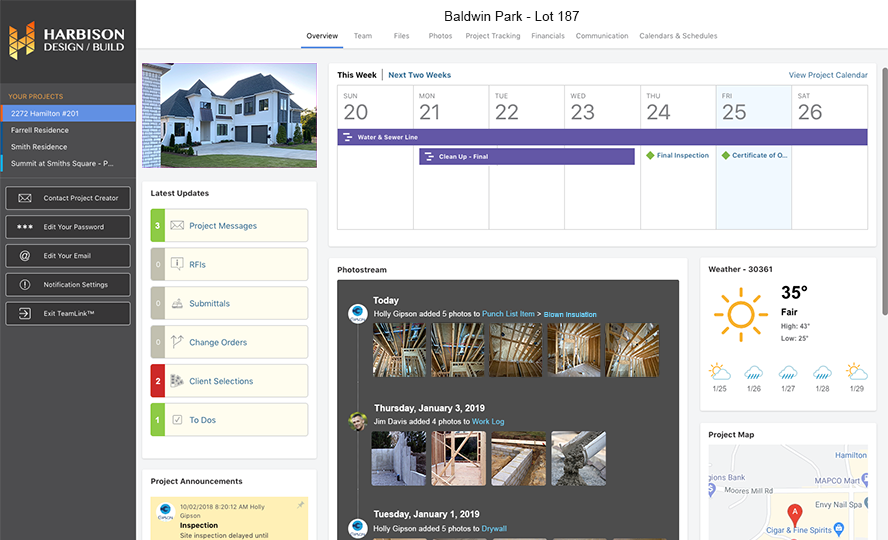Open the first Blown Insulation photo thumbnail
The width and height of the screenshot is (888, 540).
tap(398, 349)
